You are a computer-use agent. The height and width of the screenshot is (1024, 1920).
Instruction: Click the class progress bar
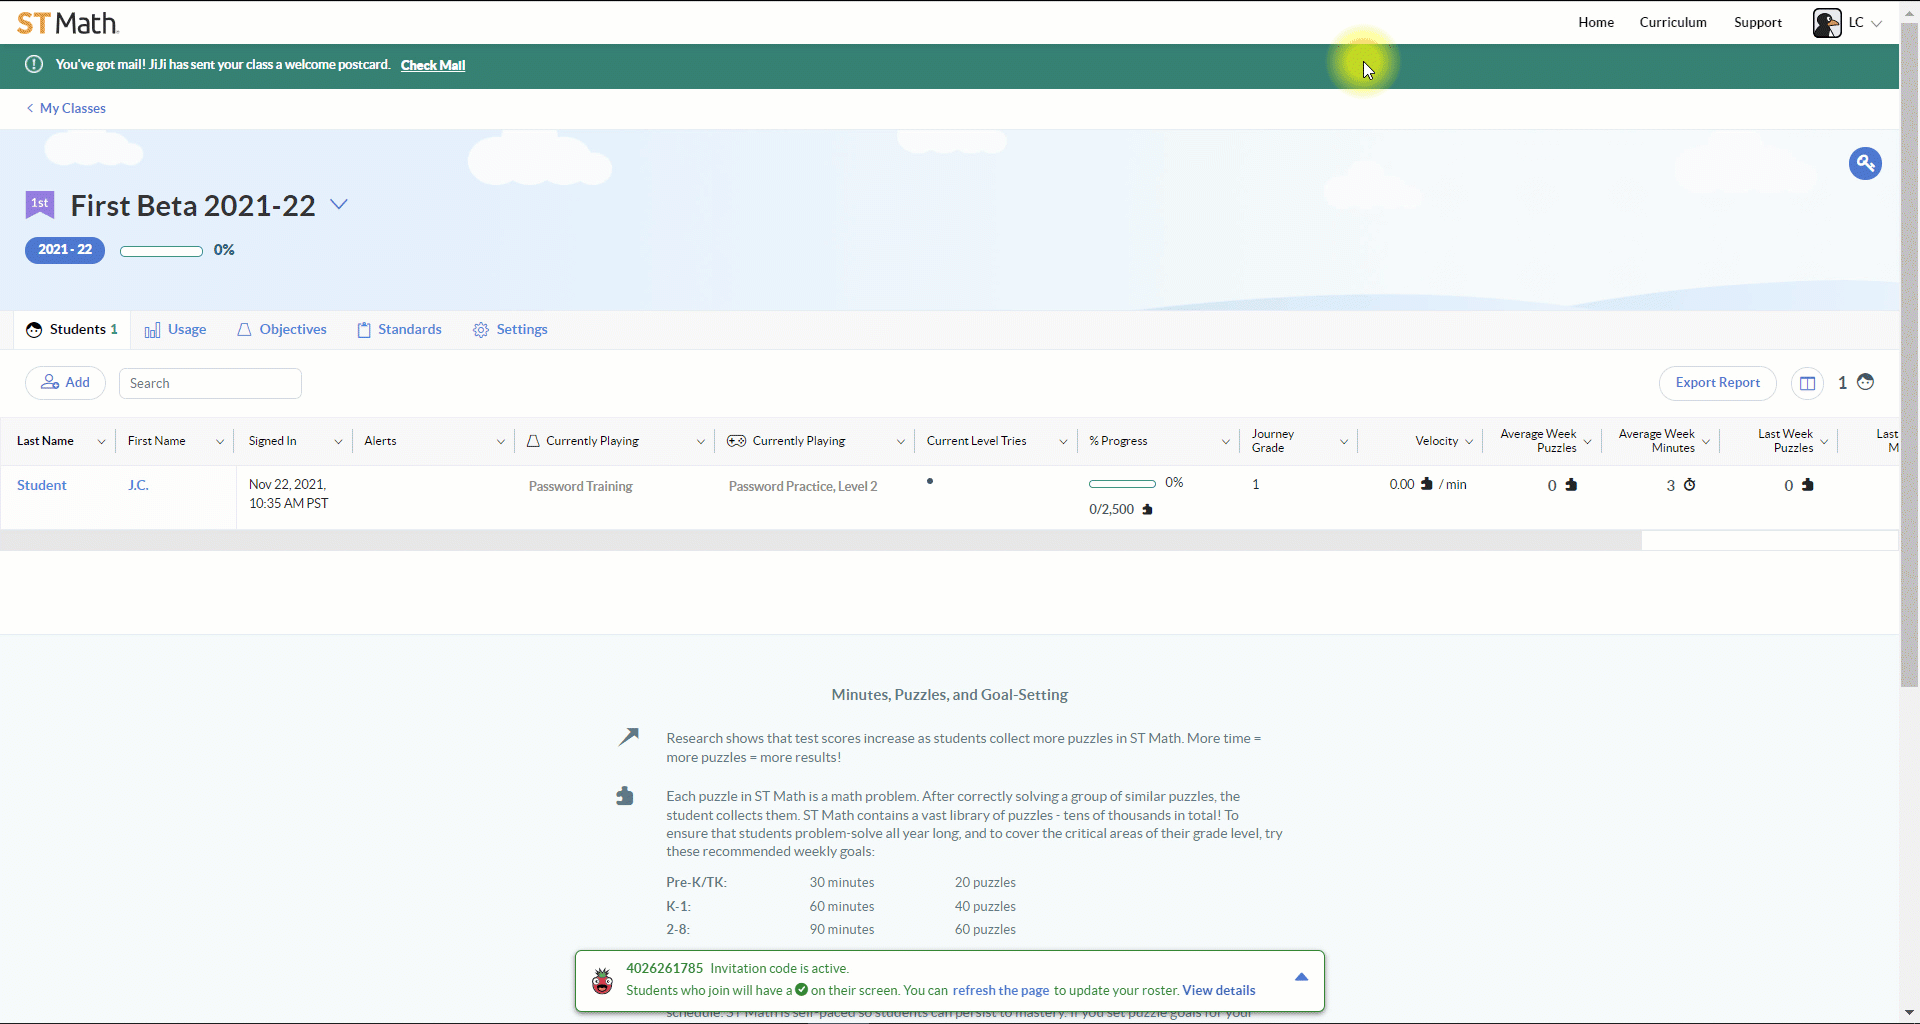[161, 251]
